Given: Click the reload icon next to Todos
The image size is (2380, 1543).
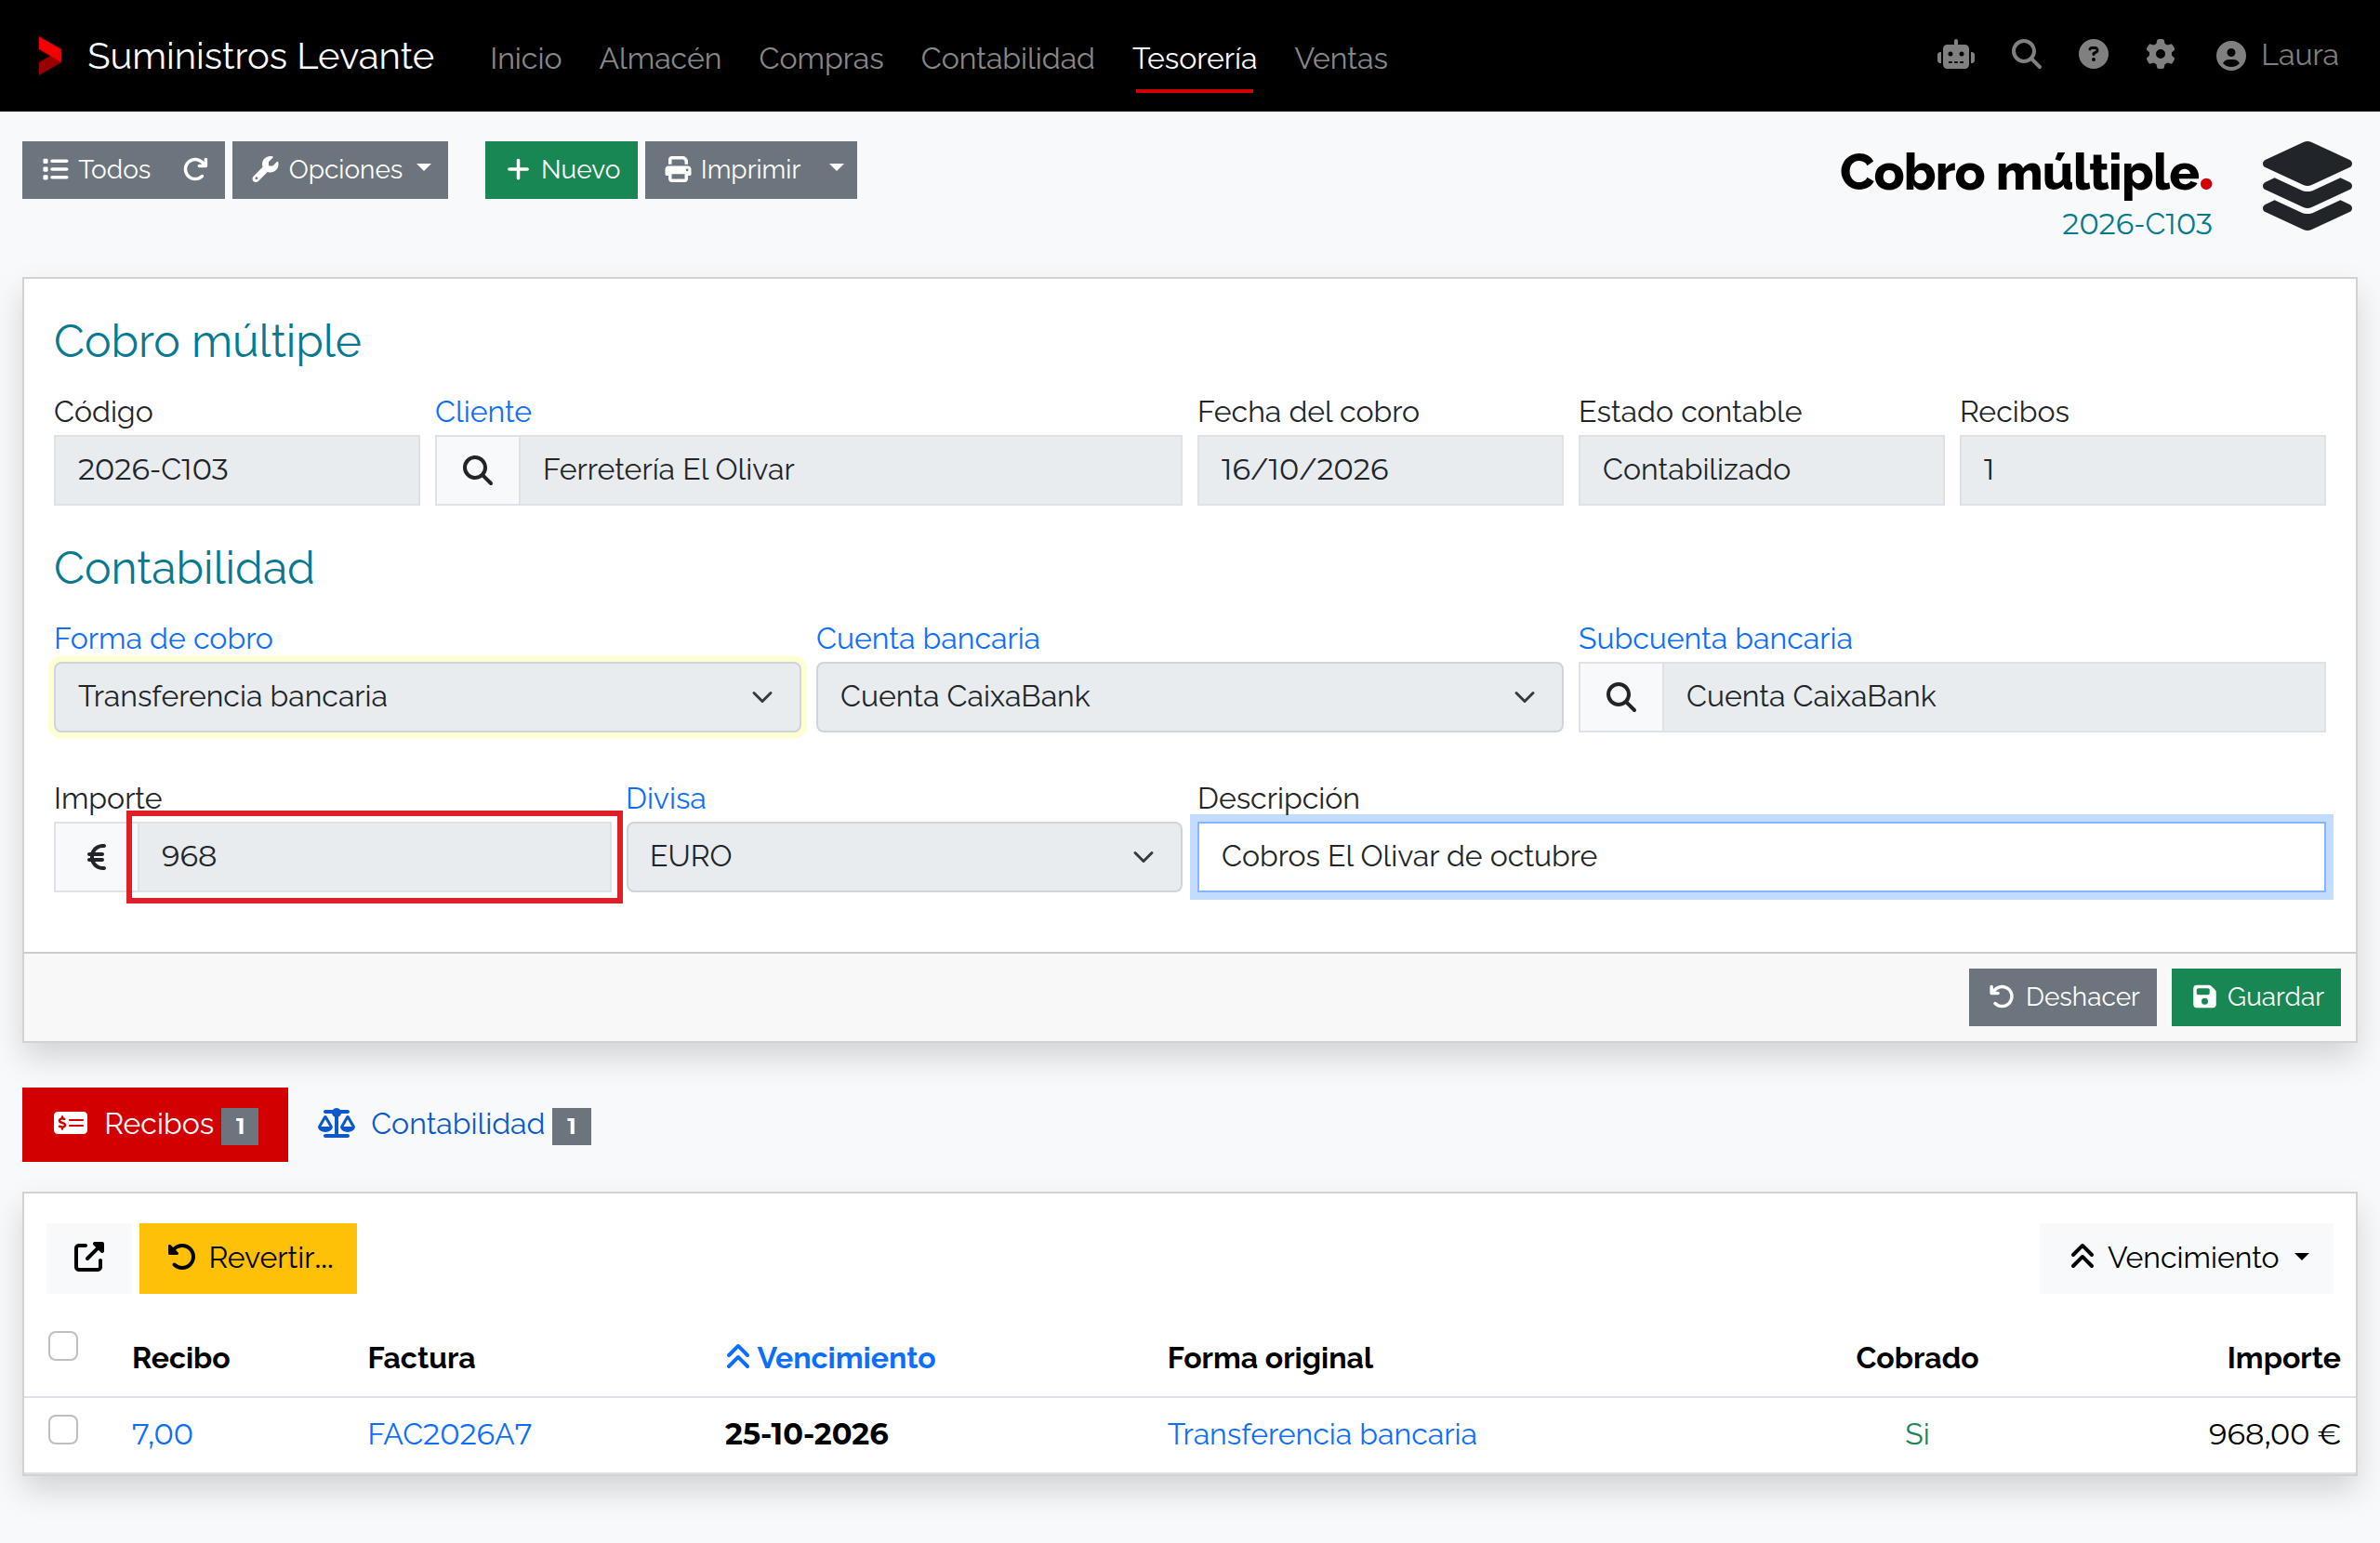Looking at the screenshot, I should (x=196, y=170).
